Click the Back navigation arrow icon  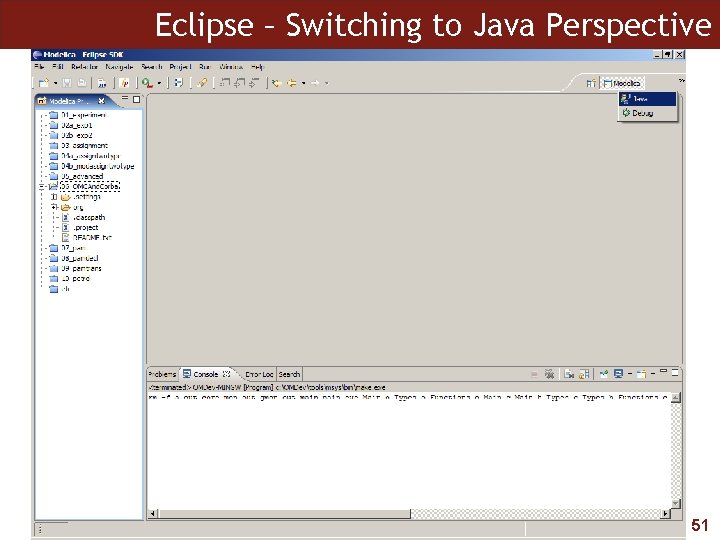tap(291, 83)
